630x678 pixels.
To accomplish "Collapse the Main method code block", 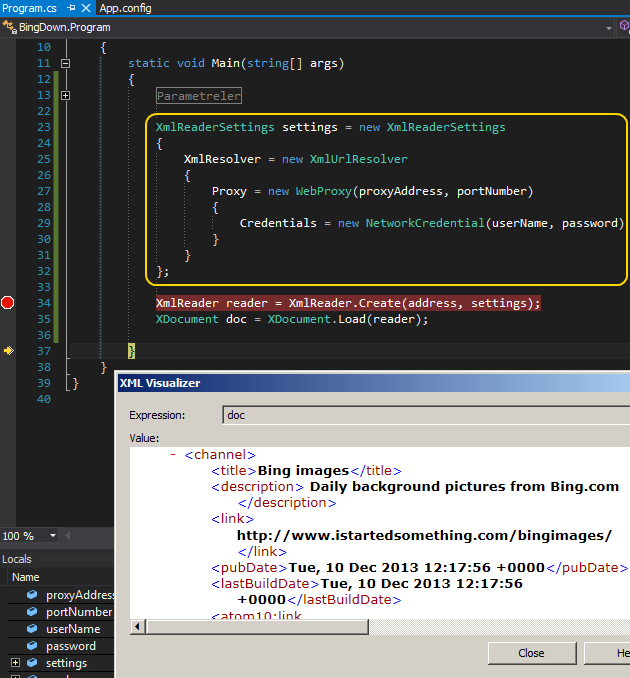I will pyautogui.click(x=66, y=63).
